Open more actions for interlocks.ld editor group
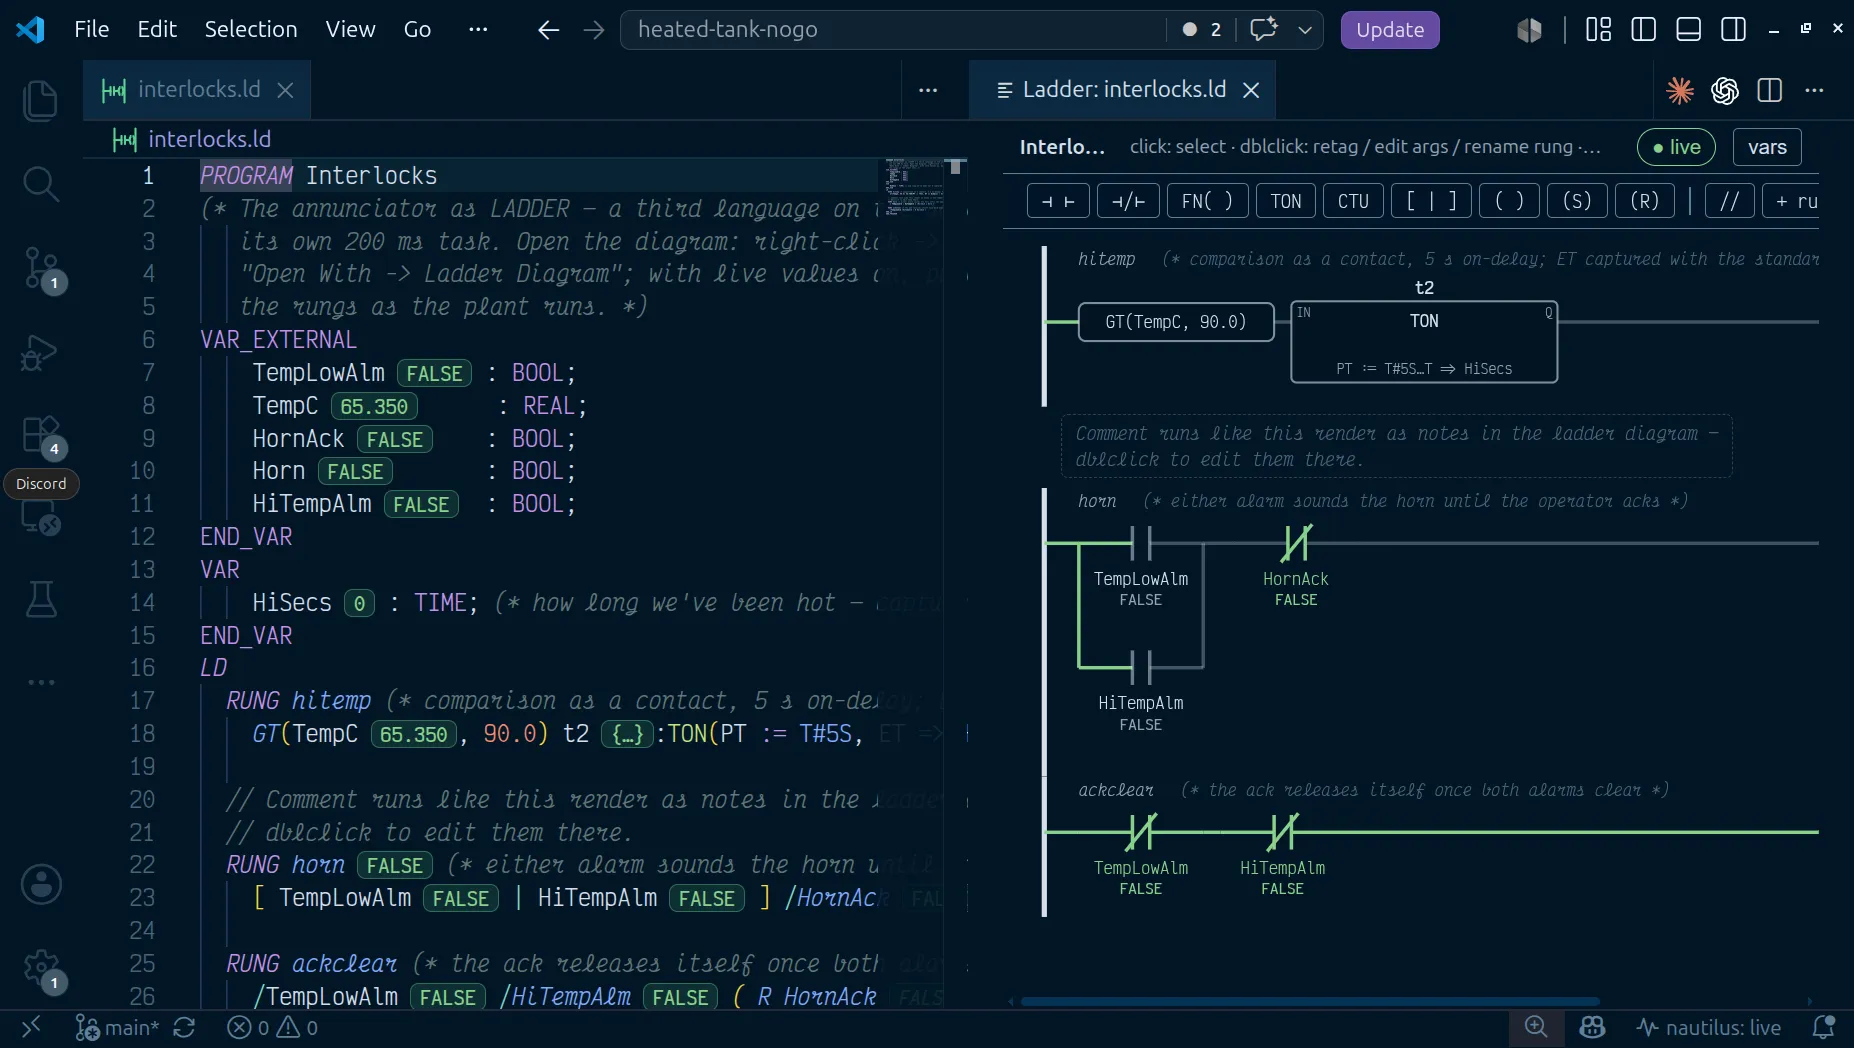1854x1048 pixels. (928, 91)
